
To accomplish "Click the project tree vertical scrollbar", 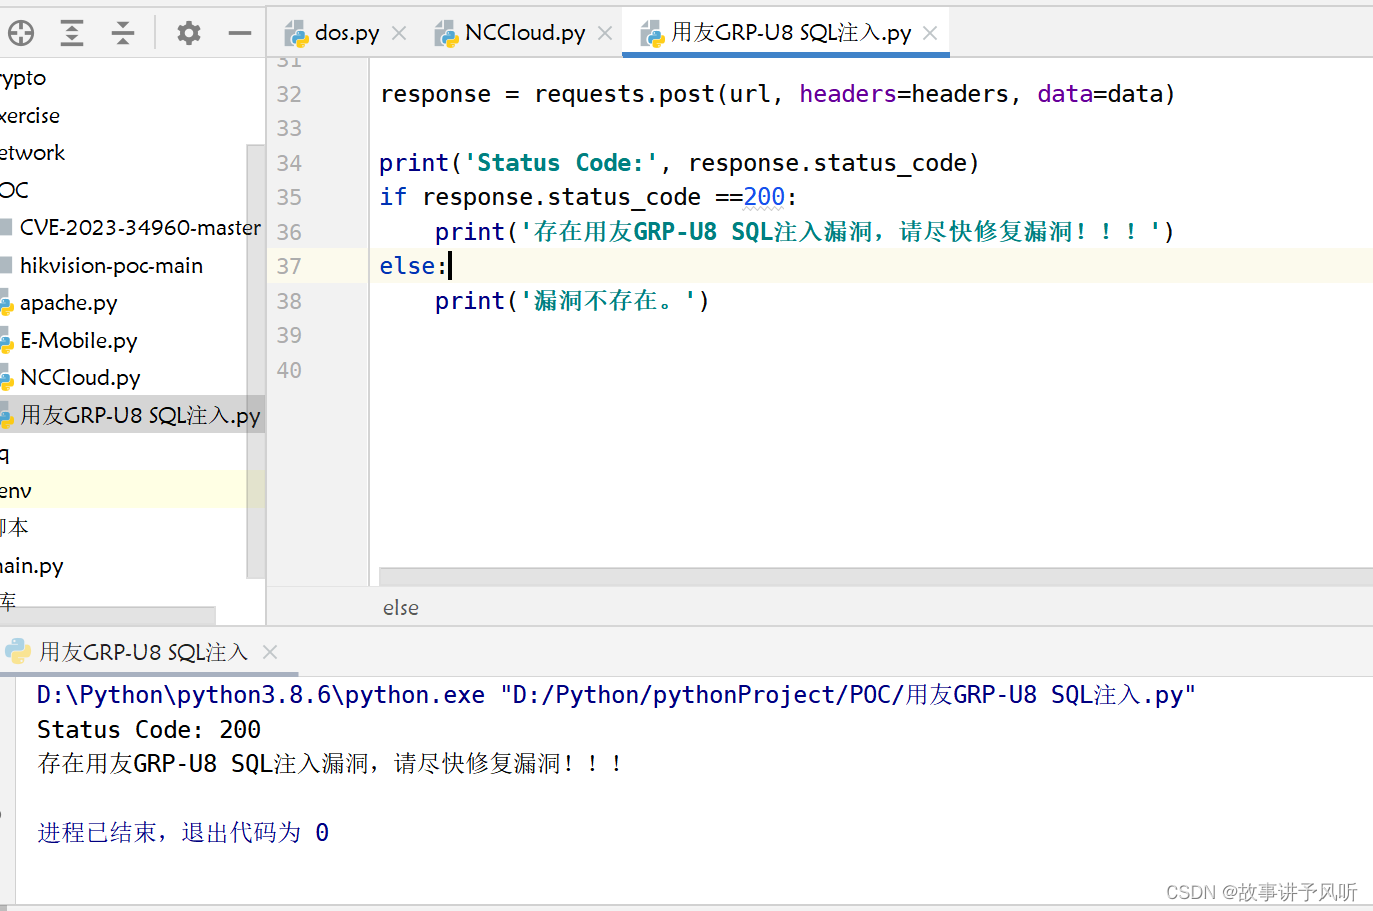I will click(x=256, y=361).
